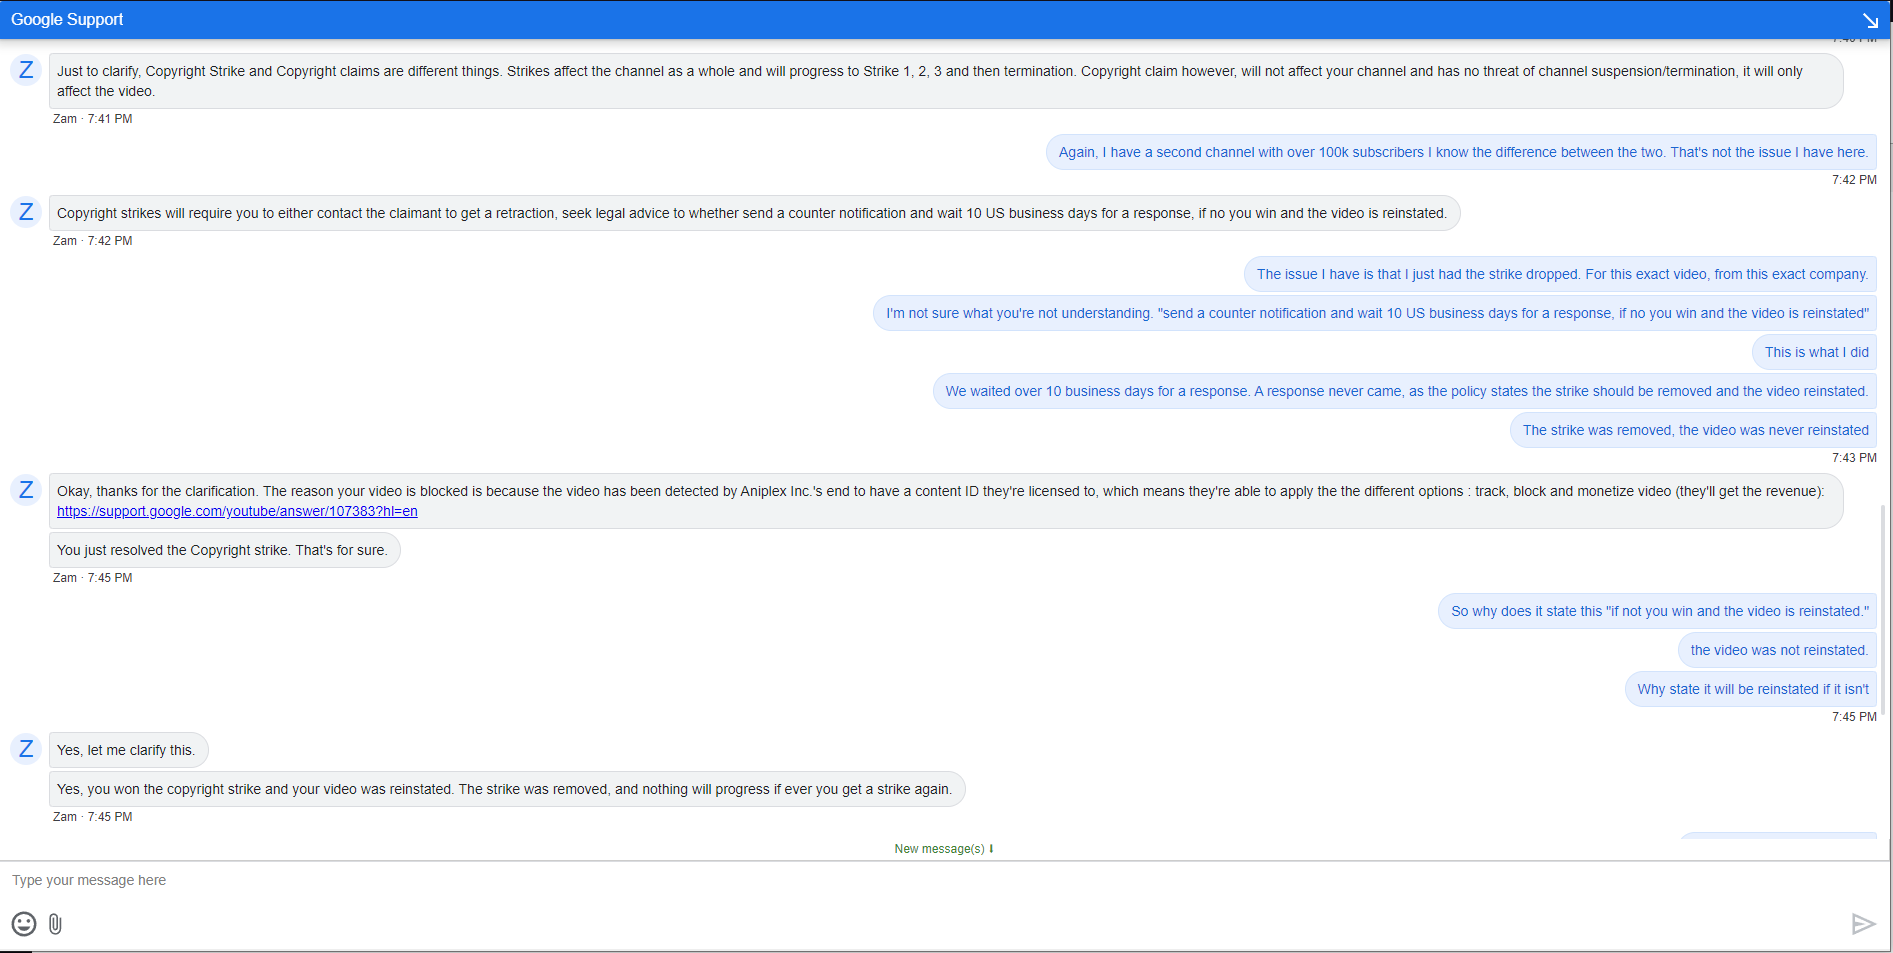Select message 'This is what I did'
Viewport: 1893px width, 953px height.
click(x=1815, y=352)
